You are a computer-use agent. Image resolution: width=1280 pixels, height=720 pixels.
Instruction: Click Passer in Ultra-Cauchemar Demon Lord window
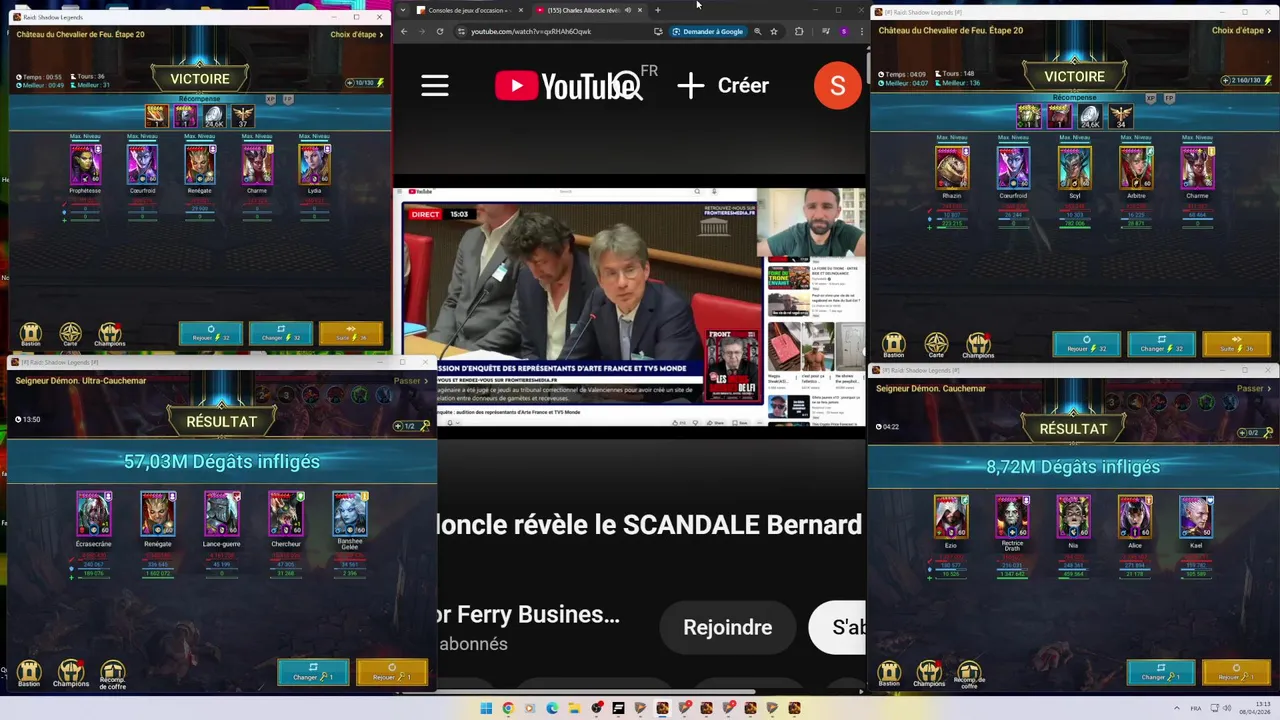(410, 381)
